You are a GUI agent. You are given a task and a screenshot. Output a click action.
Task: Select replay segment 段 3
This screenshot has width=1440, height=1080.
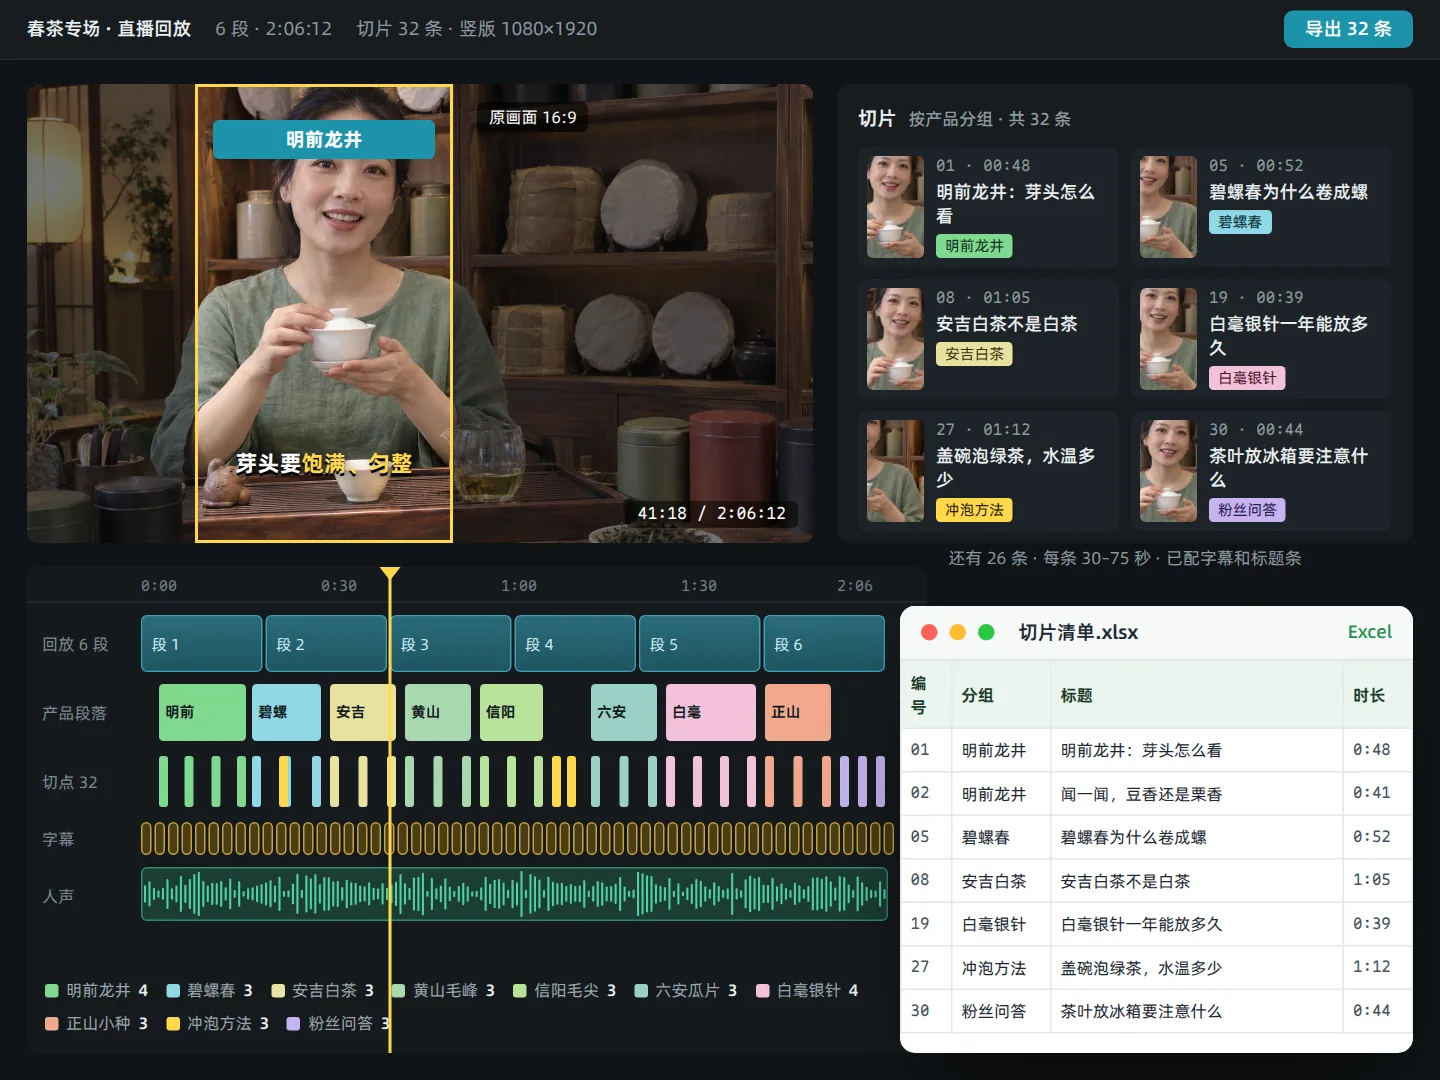click(x=451, y=644)
